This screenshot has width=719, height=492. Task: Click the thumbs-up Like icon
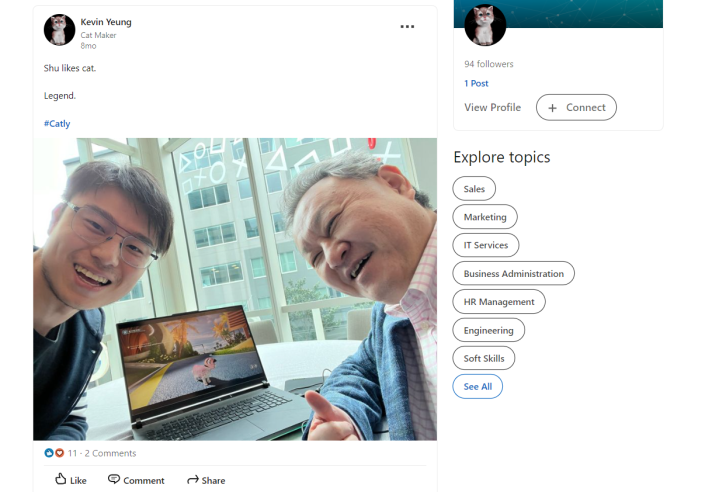[60, 480]
